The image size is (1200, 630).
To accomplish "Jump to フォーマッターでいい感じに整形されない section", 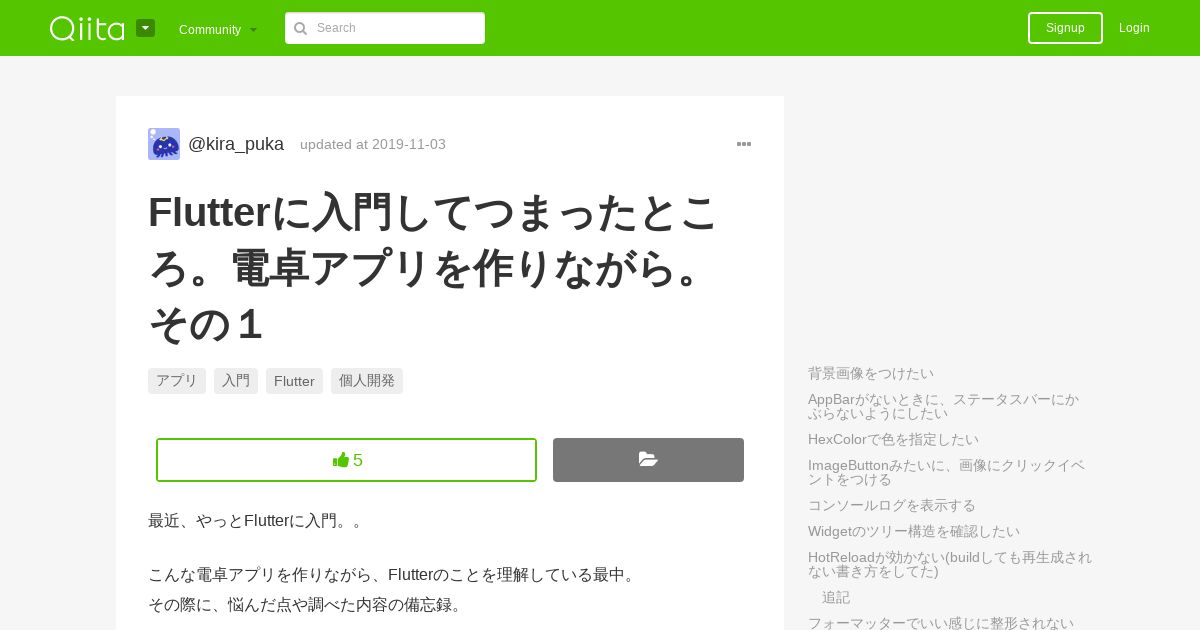I will (x=941, y=623).
